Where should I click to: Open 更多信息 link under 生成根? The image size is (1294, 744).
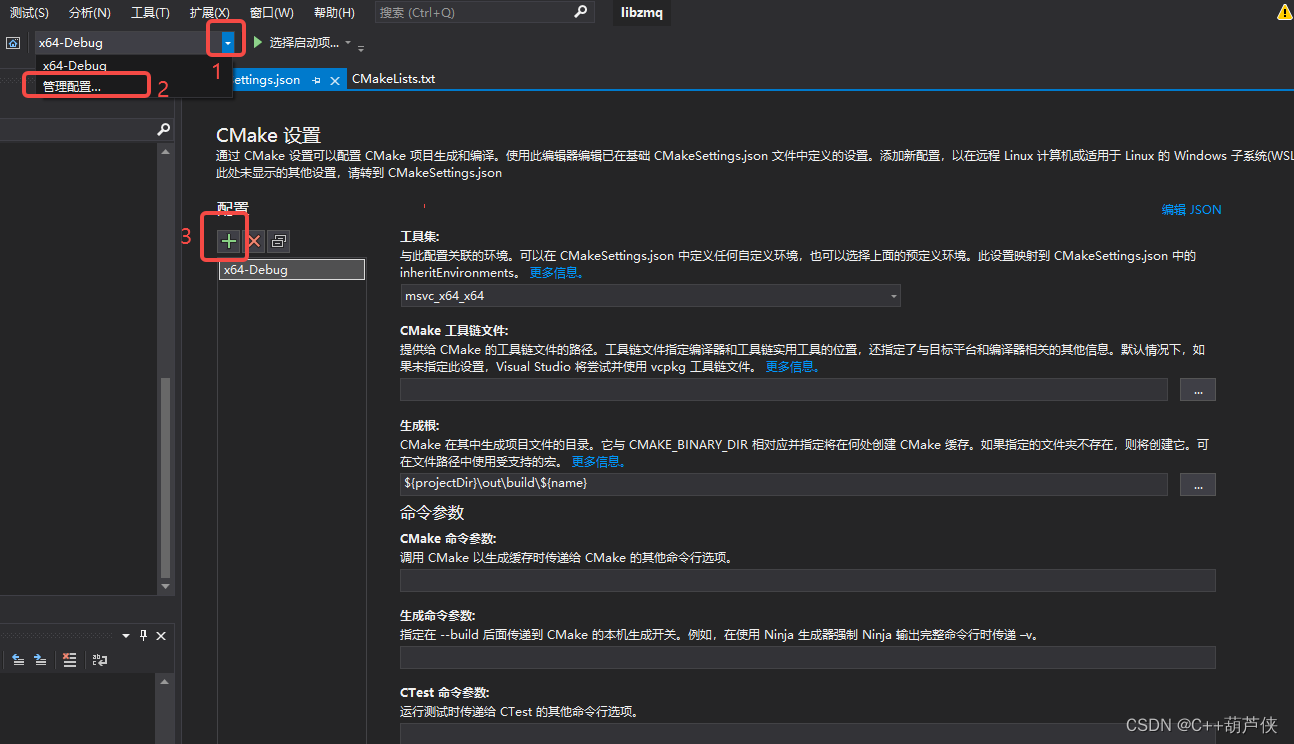point(599,462)
